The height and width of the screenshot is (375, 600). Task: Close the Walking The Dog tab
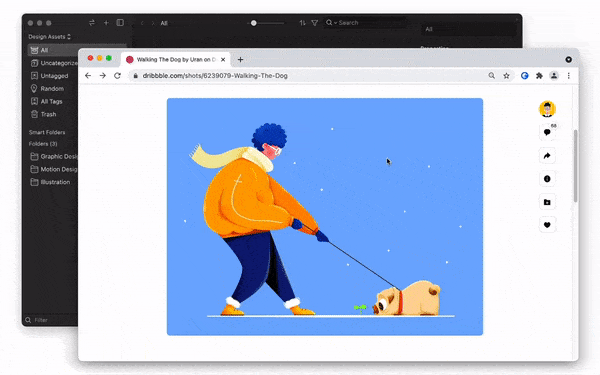pyautogui.click(x=223, y=59)
